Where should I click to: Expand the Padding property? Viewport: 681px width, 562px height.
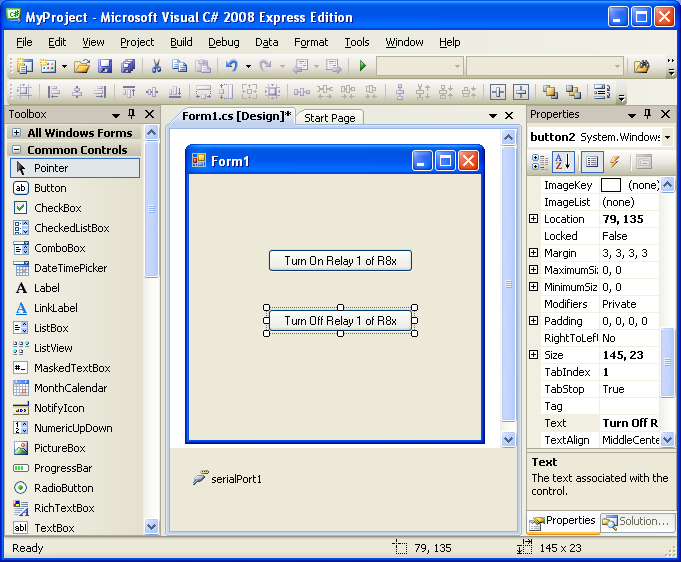(533, 321)
